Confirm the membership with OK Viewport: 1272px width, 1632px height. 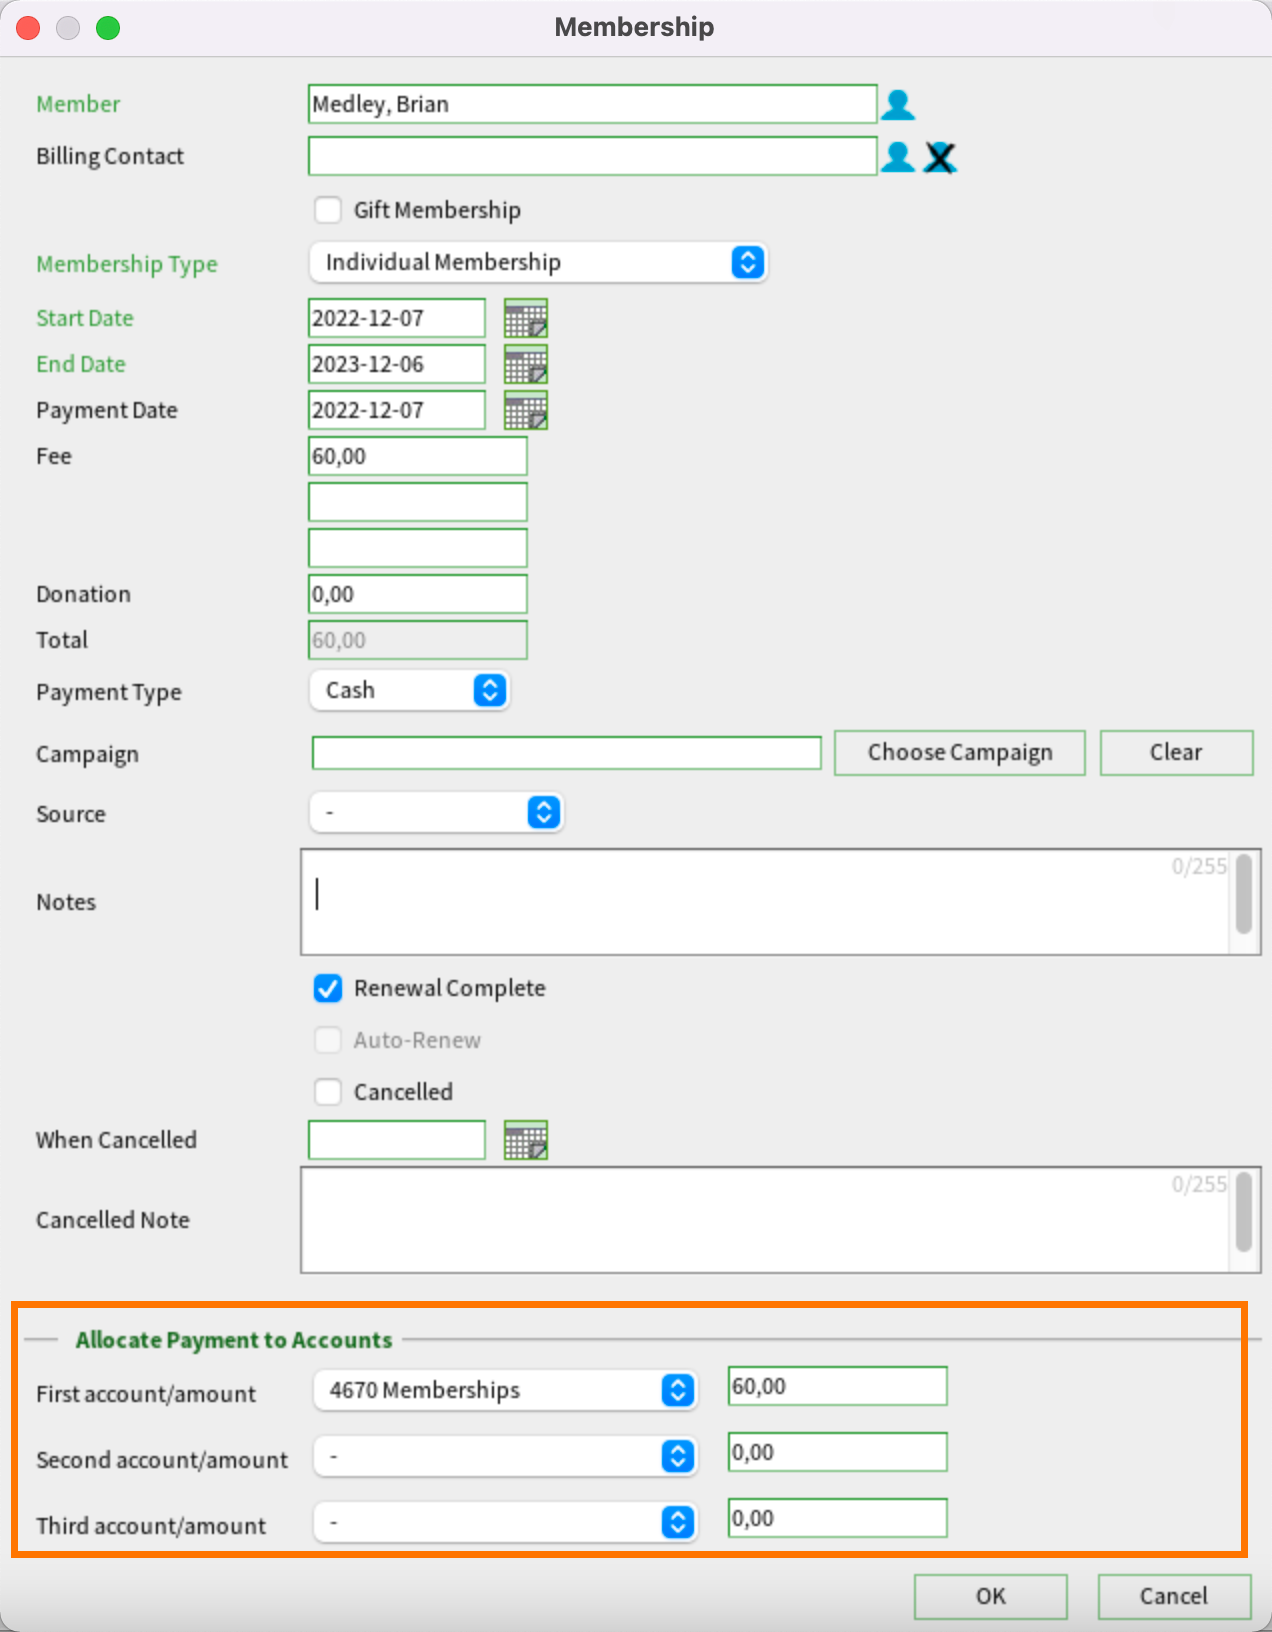click(991, 1596)
